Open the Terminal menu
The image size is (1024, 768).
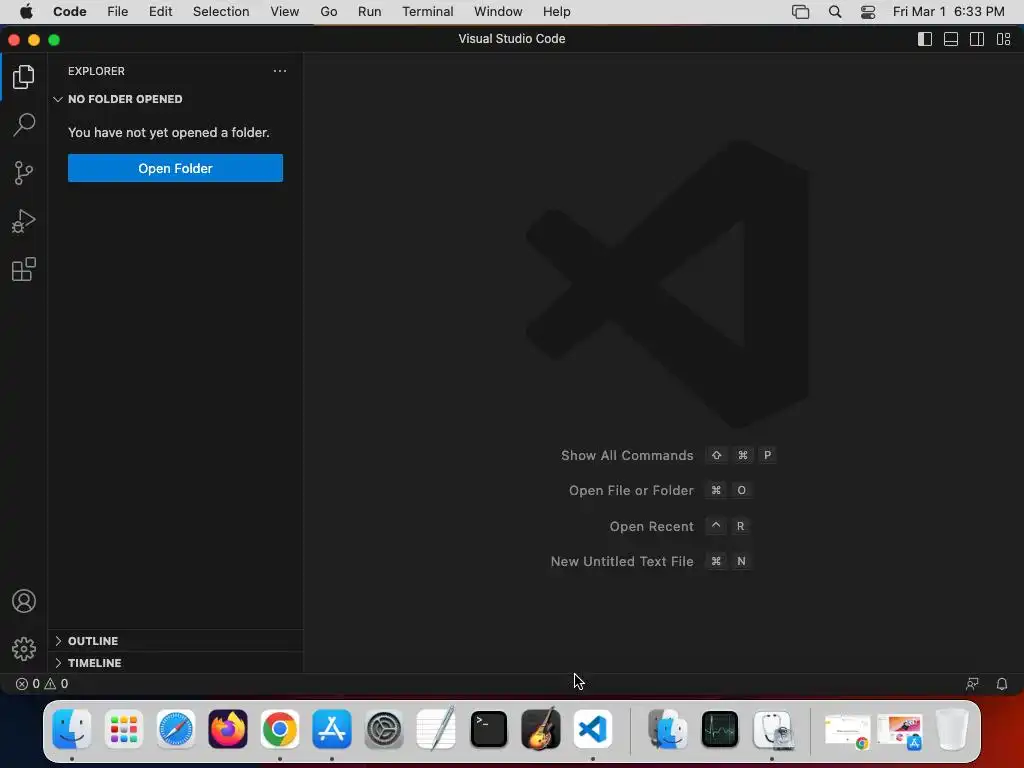point(428,12)
